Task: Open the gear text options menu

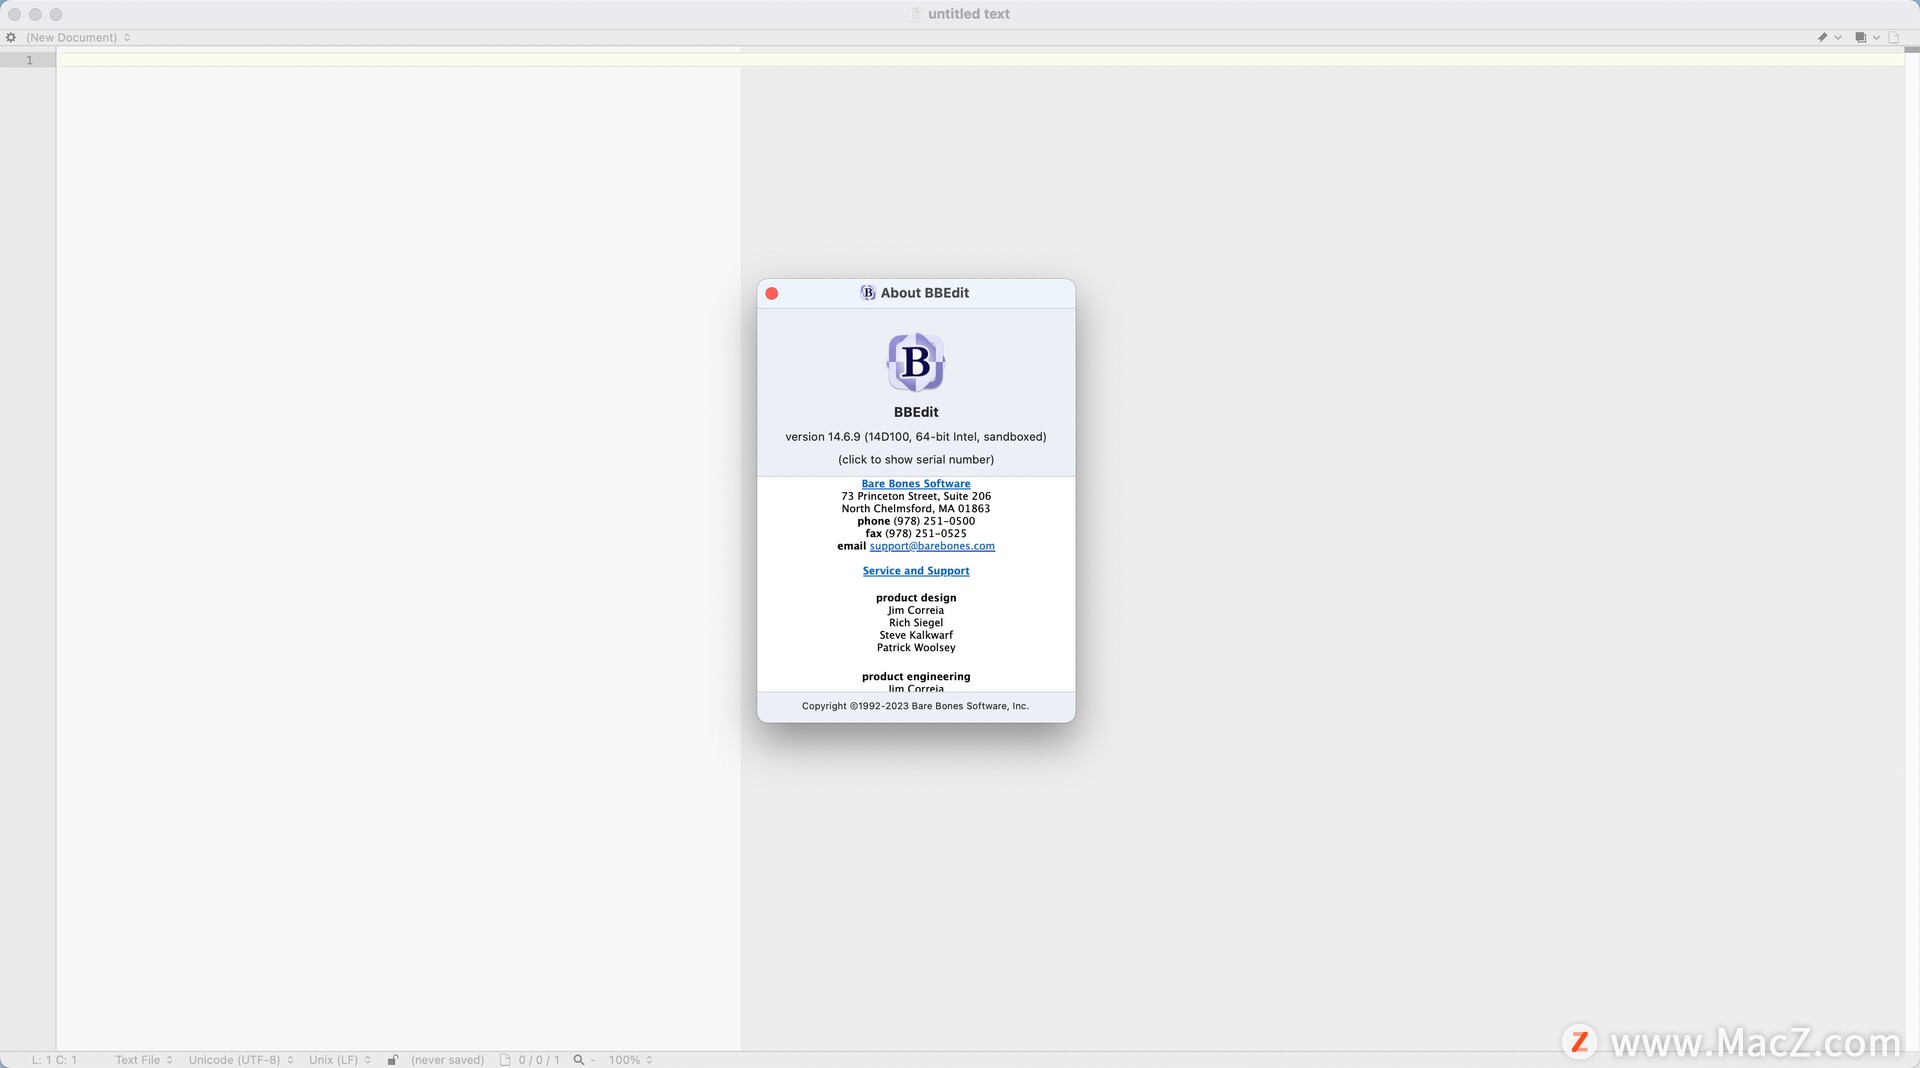Action: coord(11,37)
